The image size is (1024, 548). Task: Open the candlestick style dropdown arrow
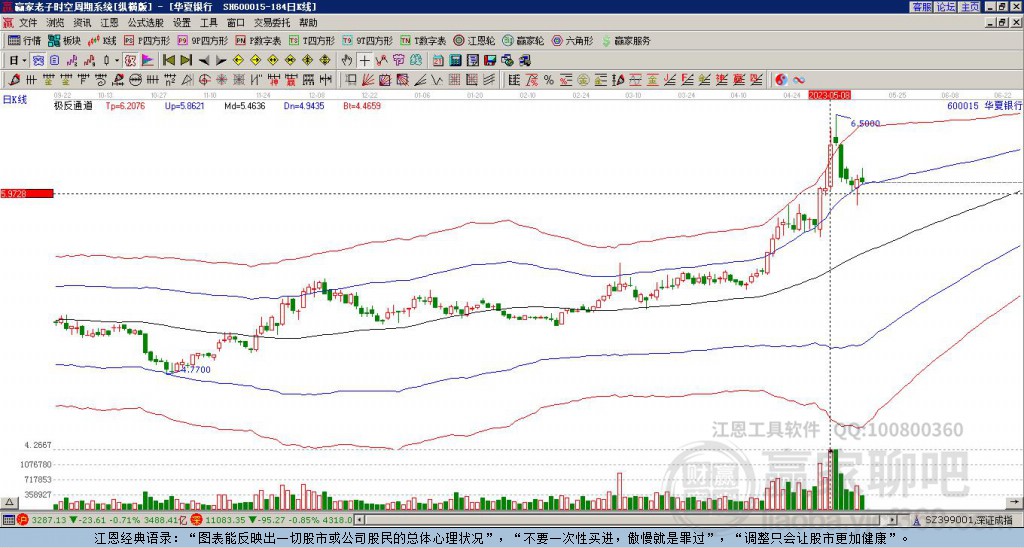(117, 60)
